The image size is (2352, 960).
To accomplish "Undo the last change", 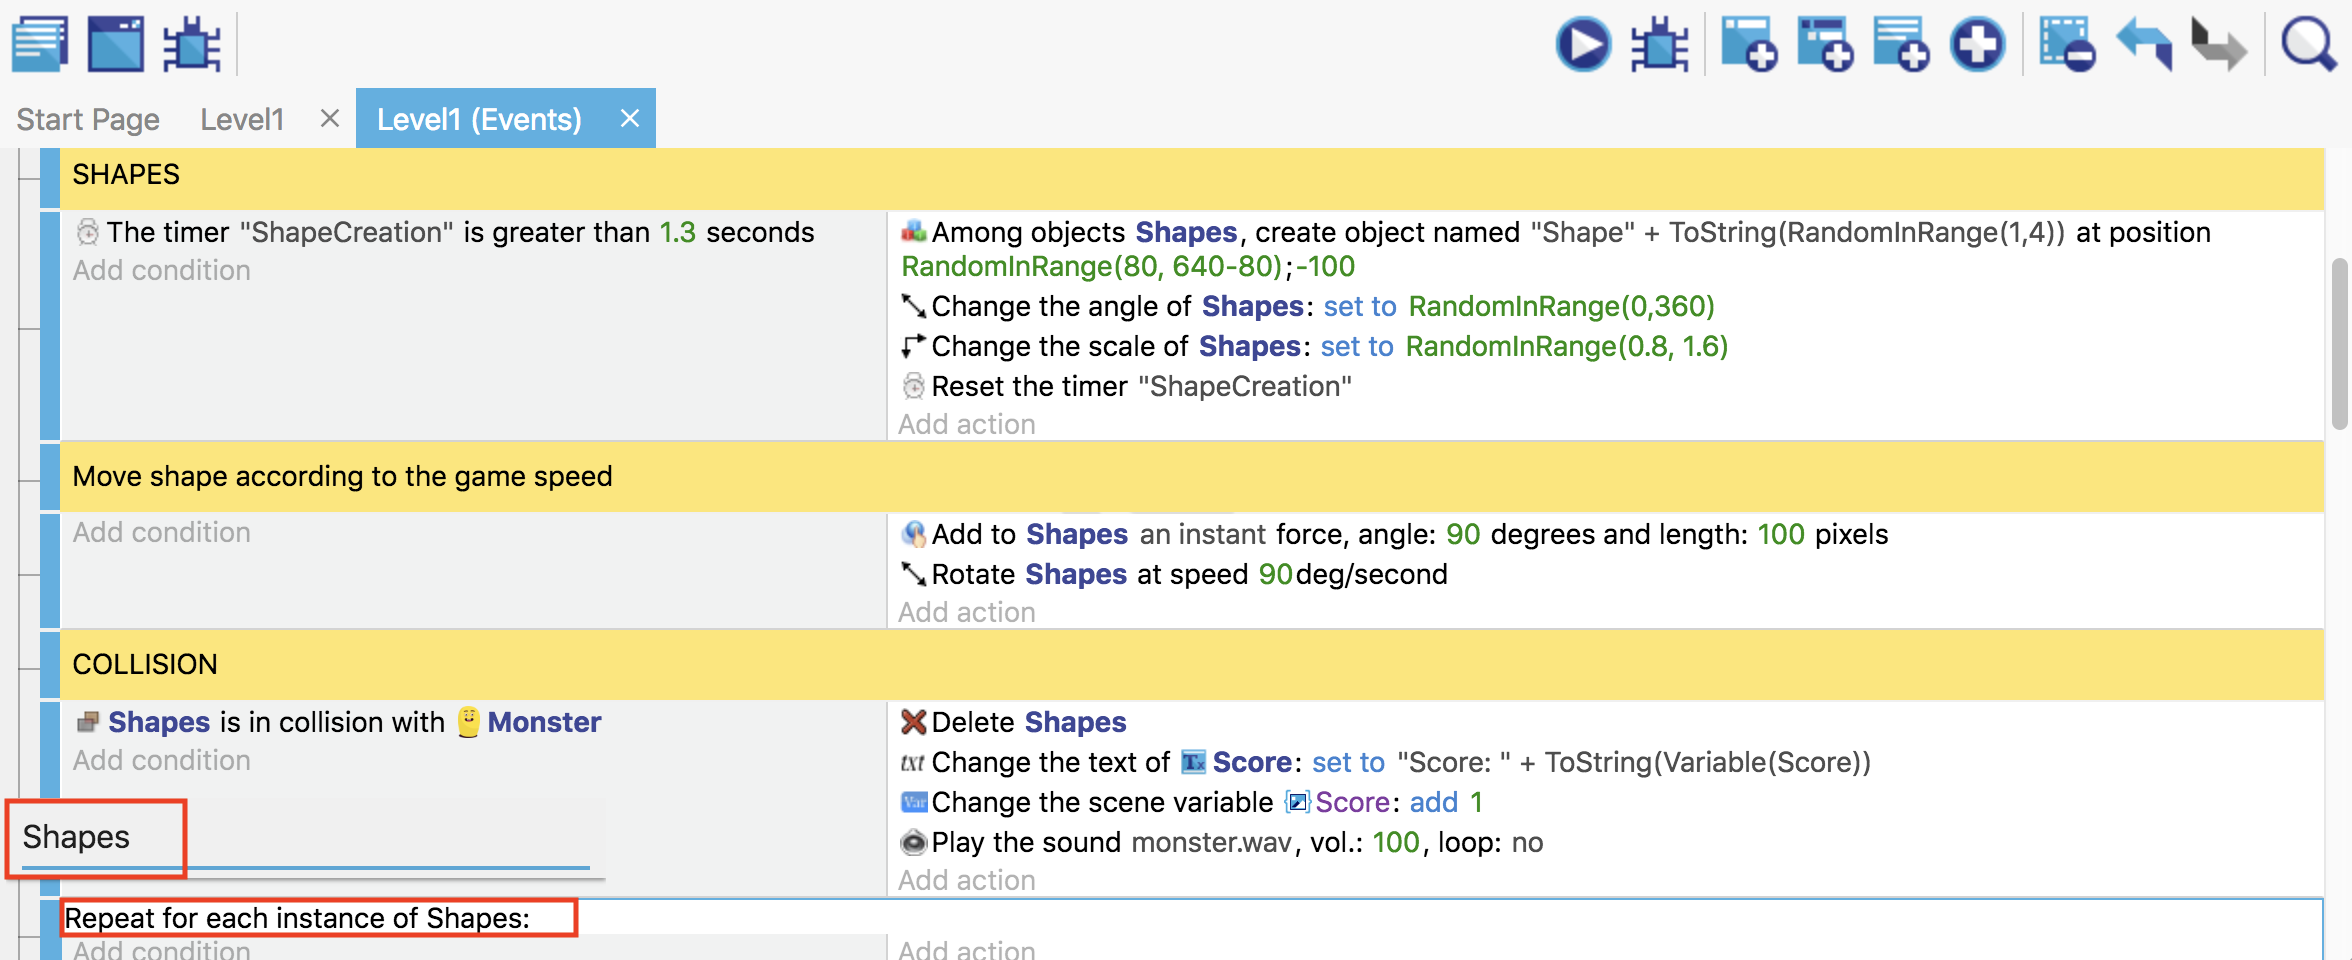I will pos(2143,45).
